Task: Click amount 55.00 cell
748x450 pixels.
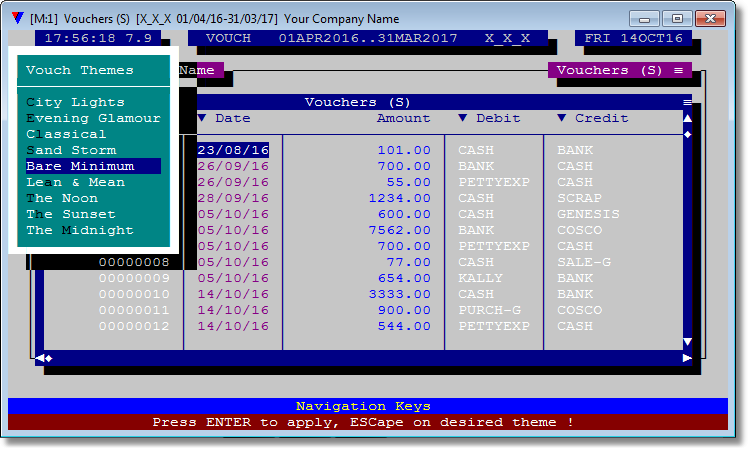Action: coord(408,182)
